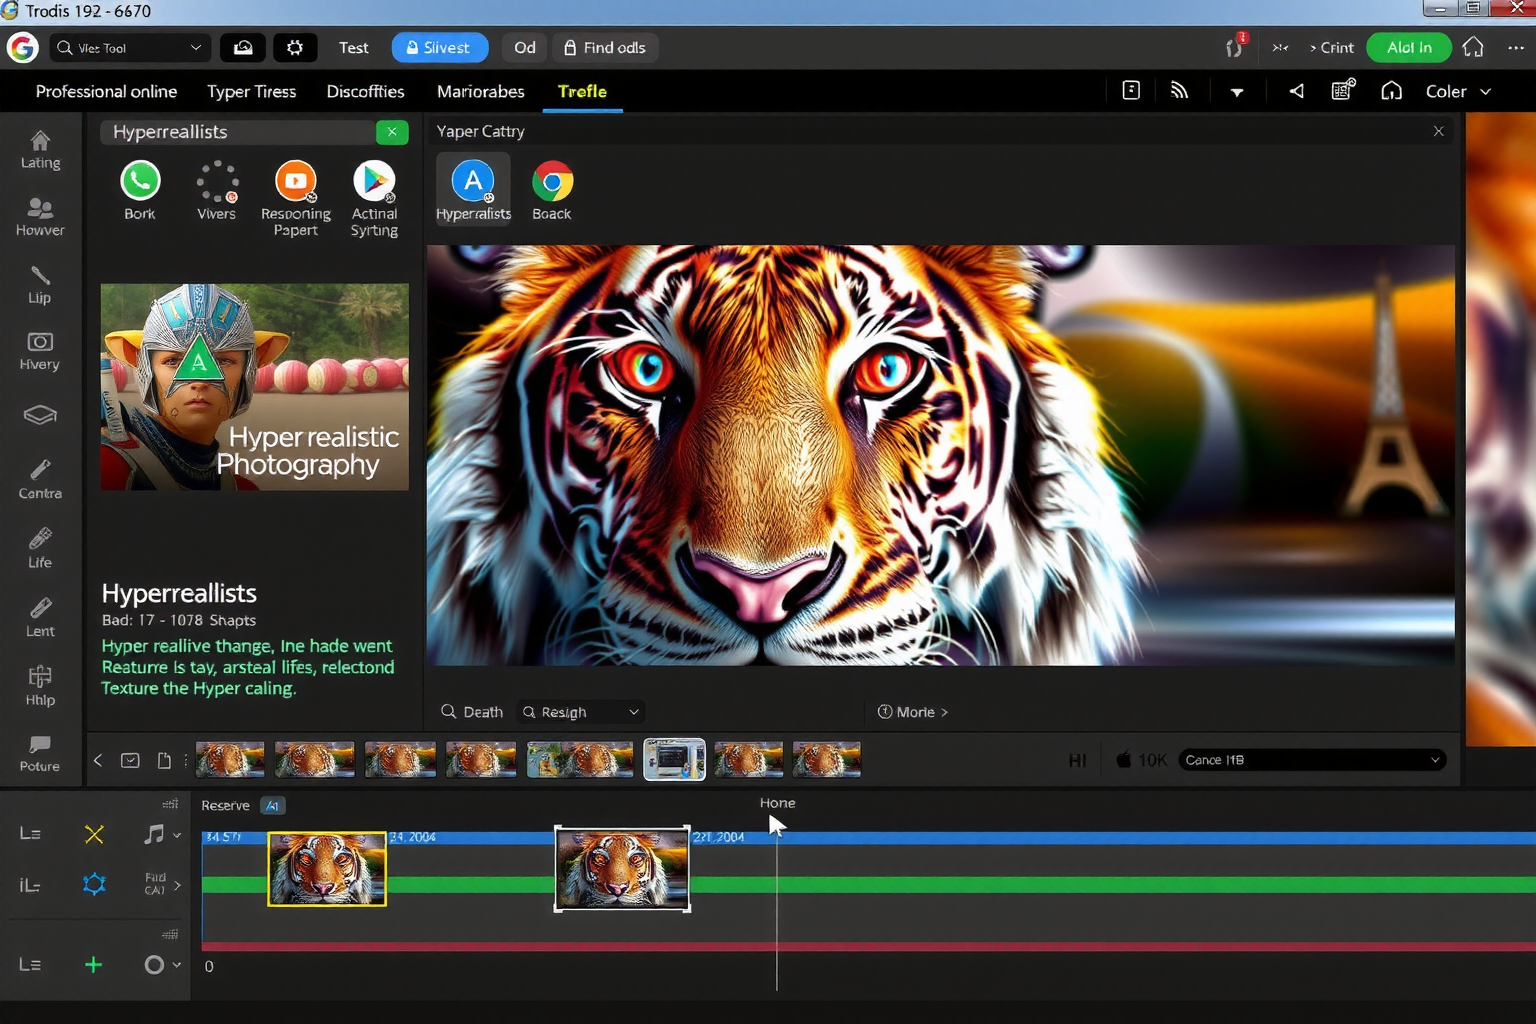The width and height of the screenshot is (1536, 1024).
Task: Expand the Coler dropdown
Action: [1458, 91]
